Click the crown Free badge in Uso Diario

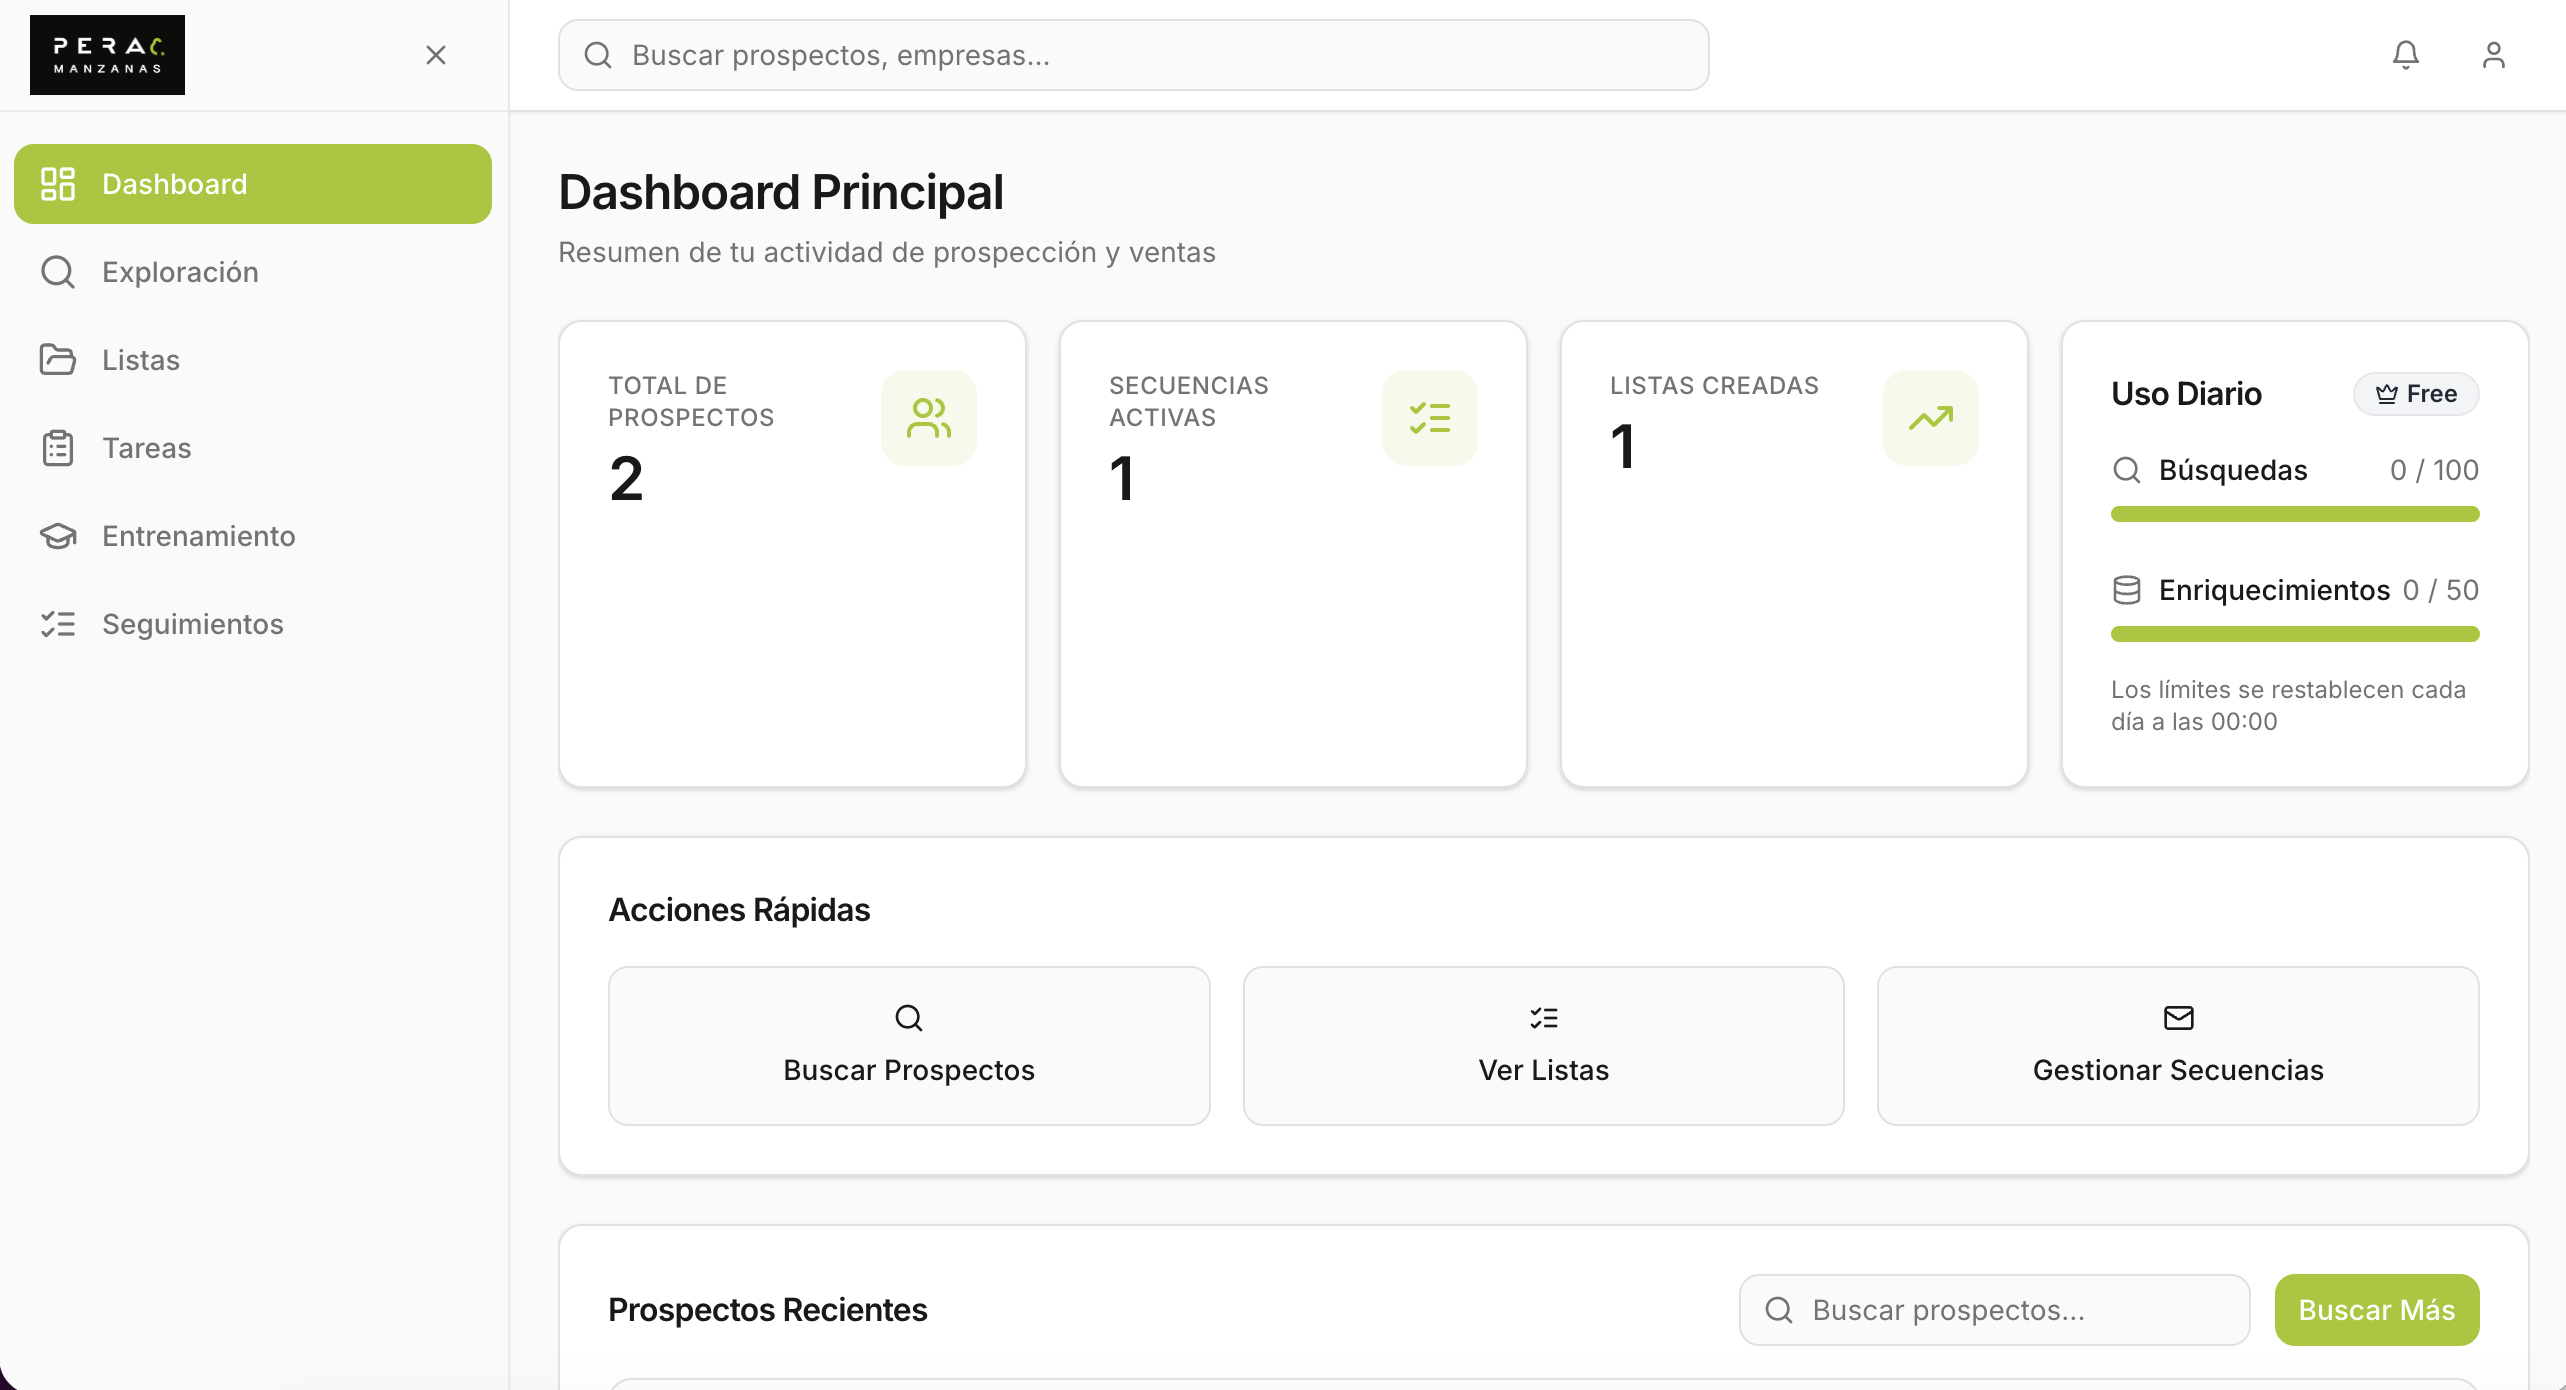tap(2416, 393)
